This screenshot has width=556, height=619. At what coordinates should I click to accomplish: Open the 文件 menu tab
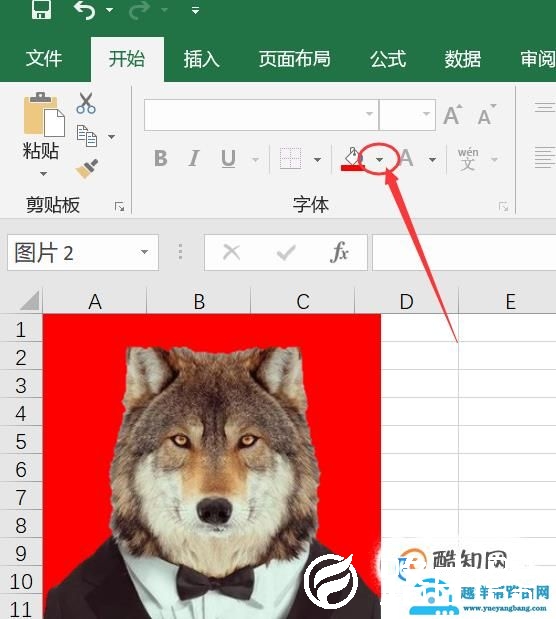click(44, 59)
